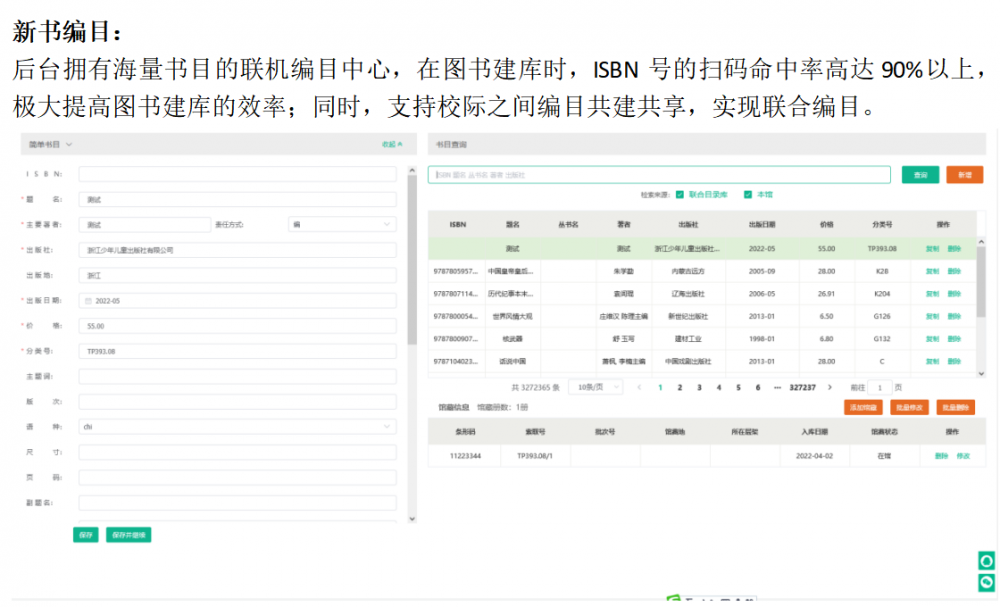1000x607 pixels.
Task: Expand the 语种 language dropdown
Action: pos(237,427)
